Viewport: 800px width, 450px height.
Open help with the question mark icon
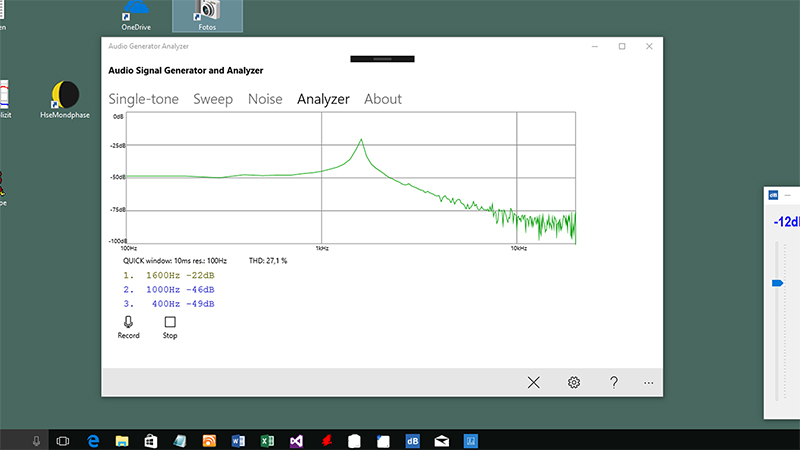(x=613, y=382)
